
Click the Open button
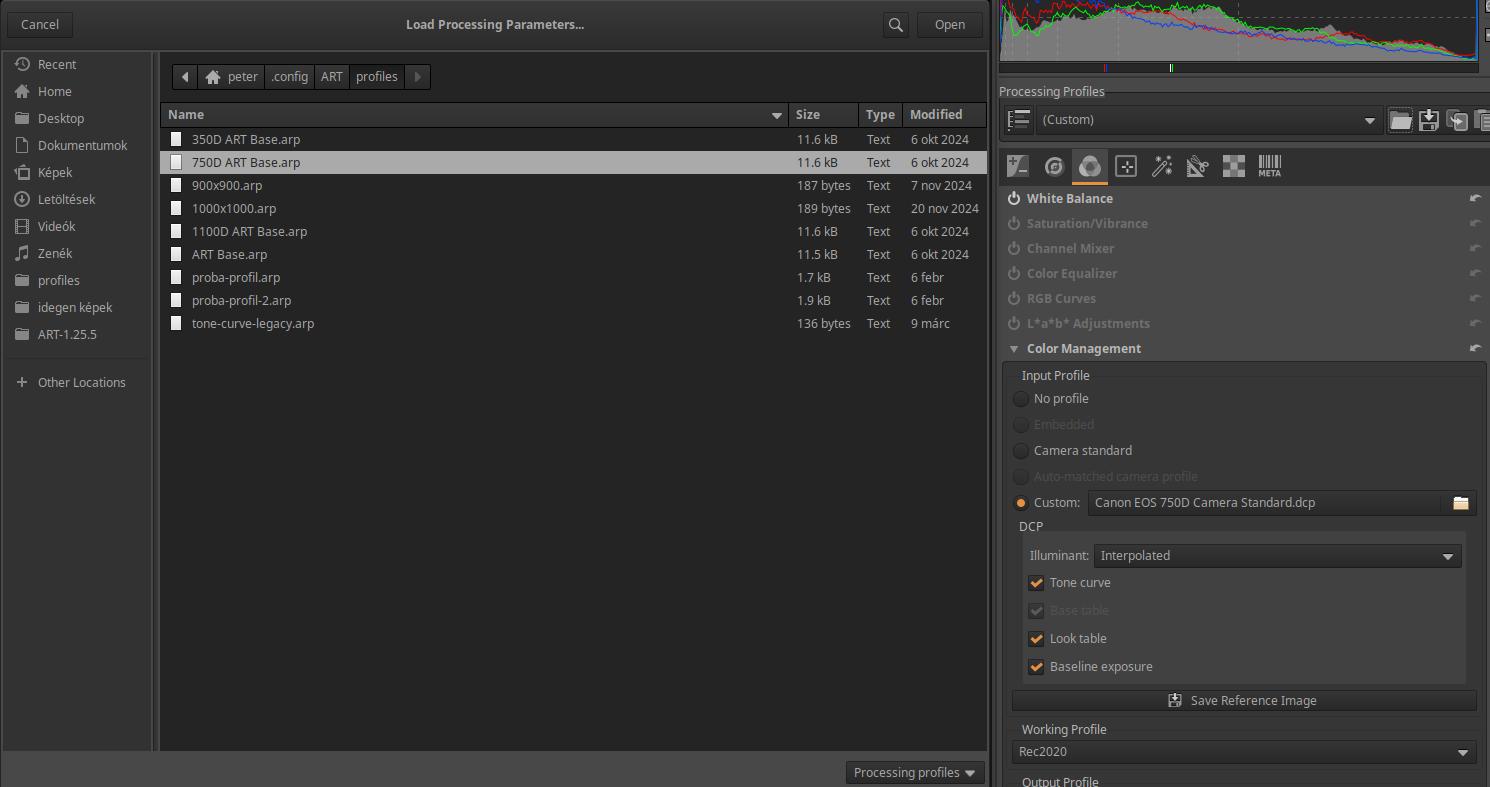(949, 25)
